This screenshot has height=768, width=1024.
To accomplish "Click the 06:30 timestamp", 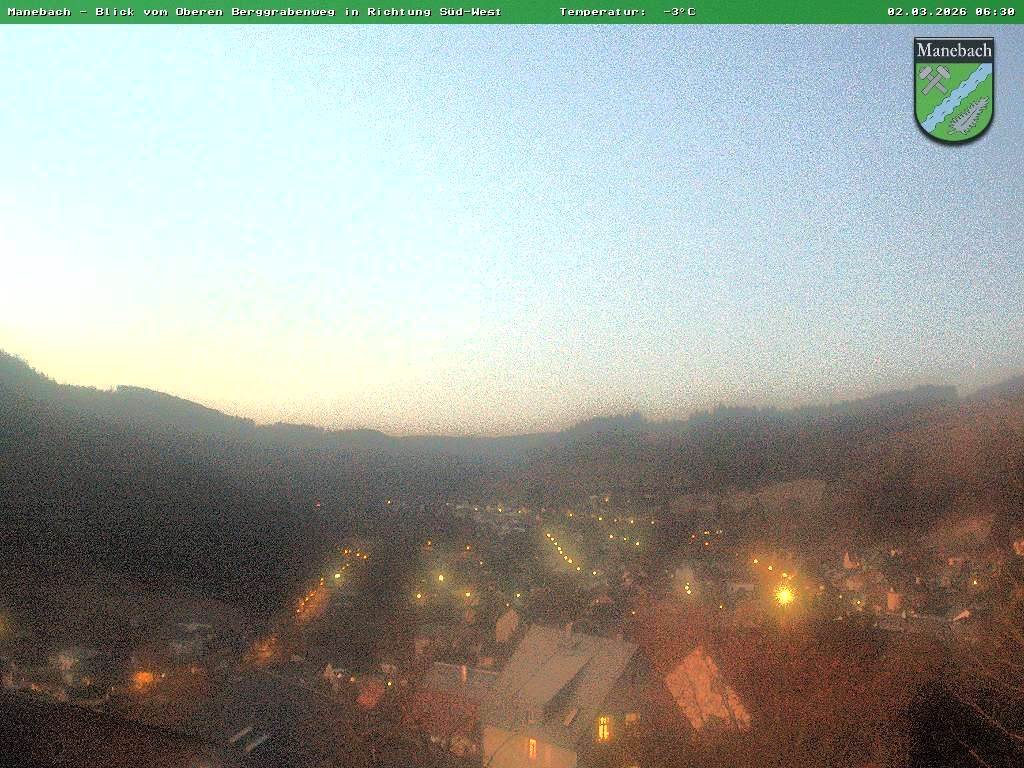I will tap(995, 11).
